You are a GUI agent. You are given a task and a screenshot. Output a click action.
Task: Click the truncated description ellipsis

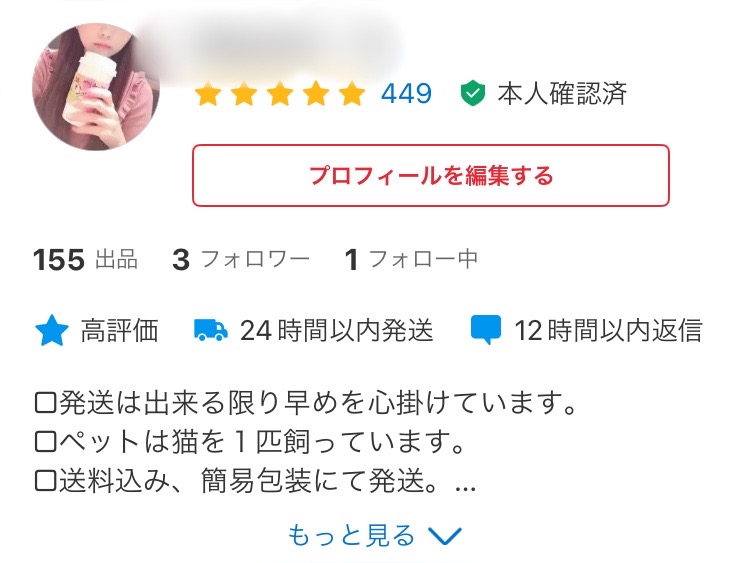(465, 488)
